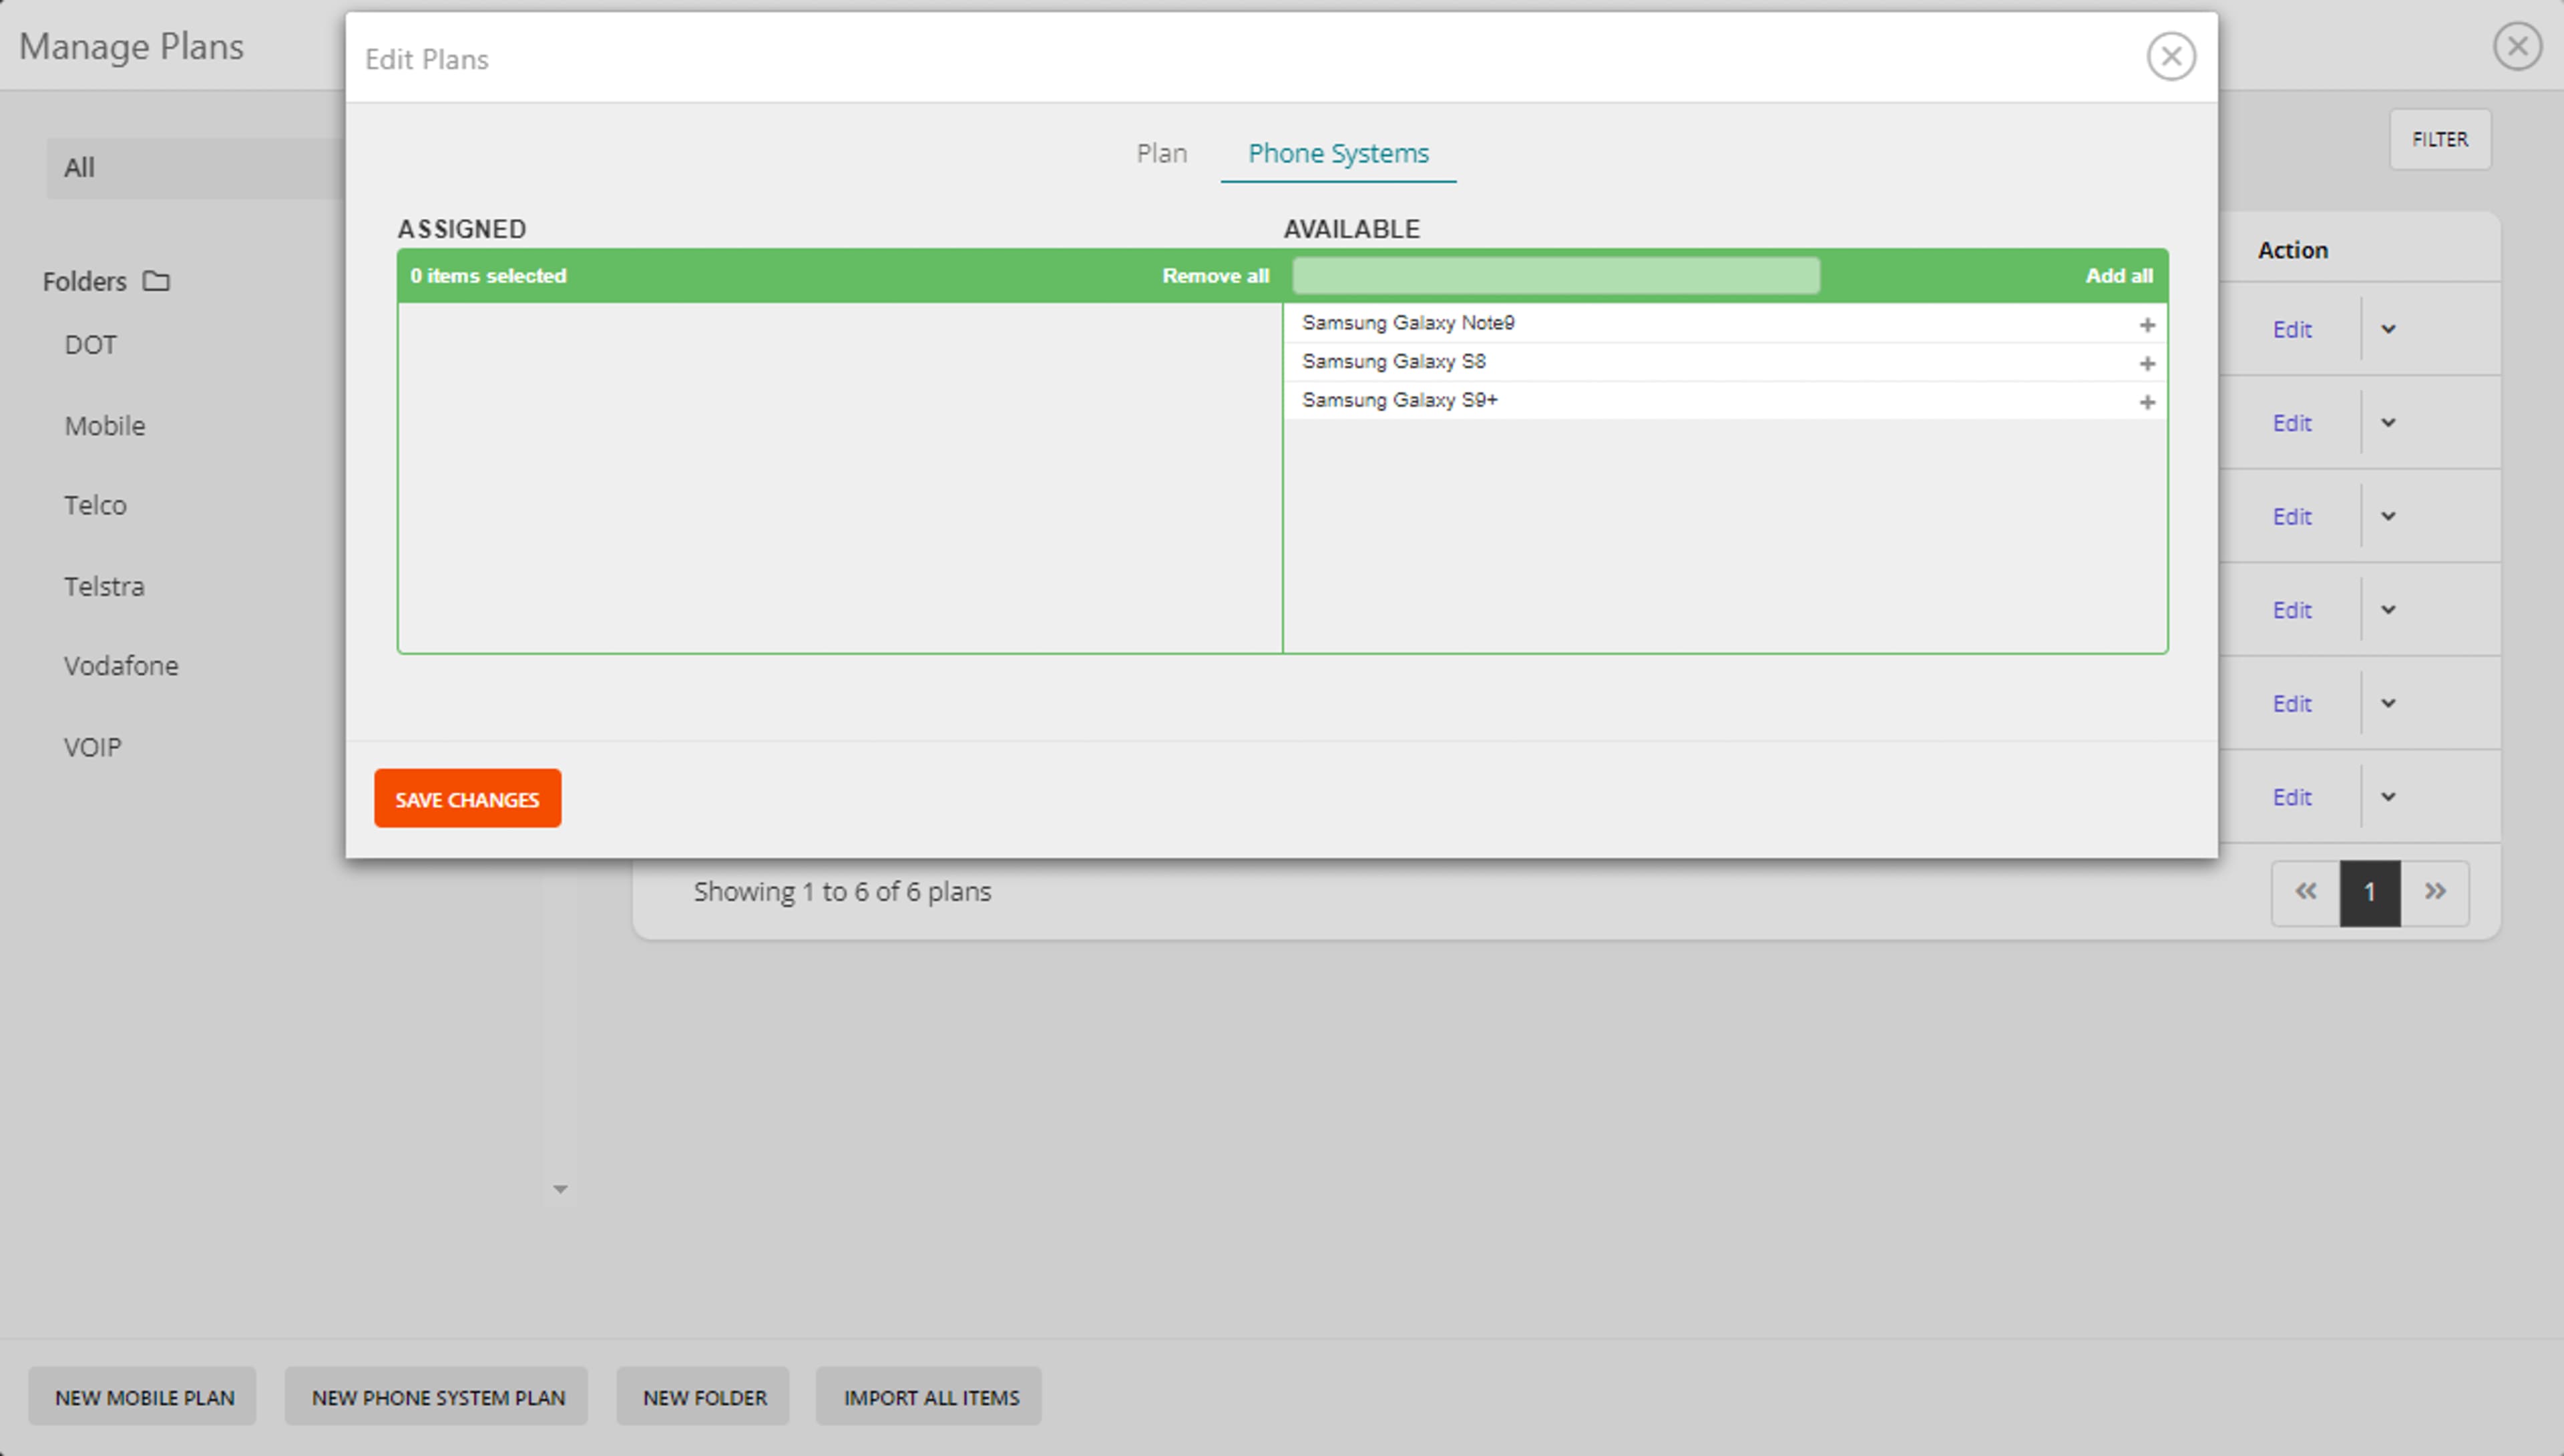Screen dimensions: 2564x1456
Task: Click the folder icon beside Folders
Action: pyautogui.click(x=156, y=281)
